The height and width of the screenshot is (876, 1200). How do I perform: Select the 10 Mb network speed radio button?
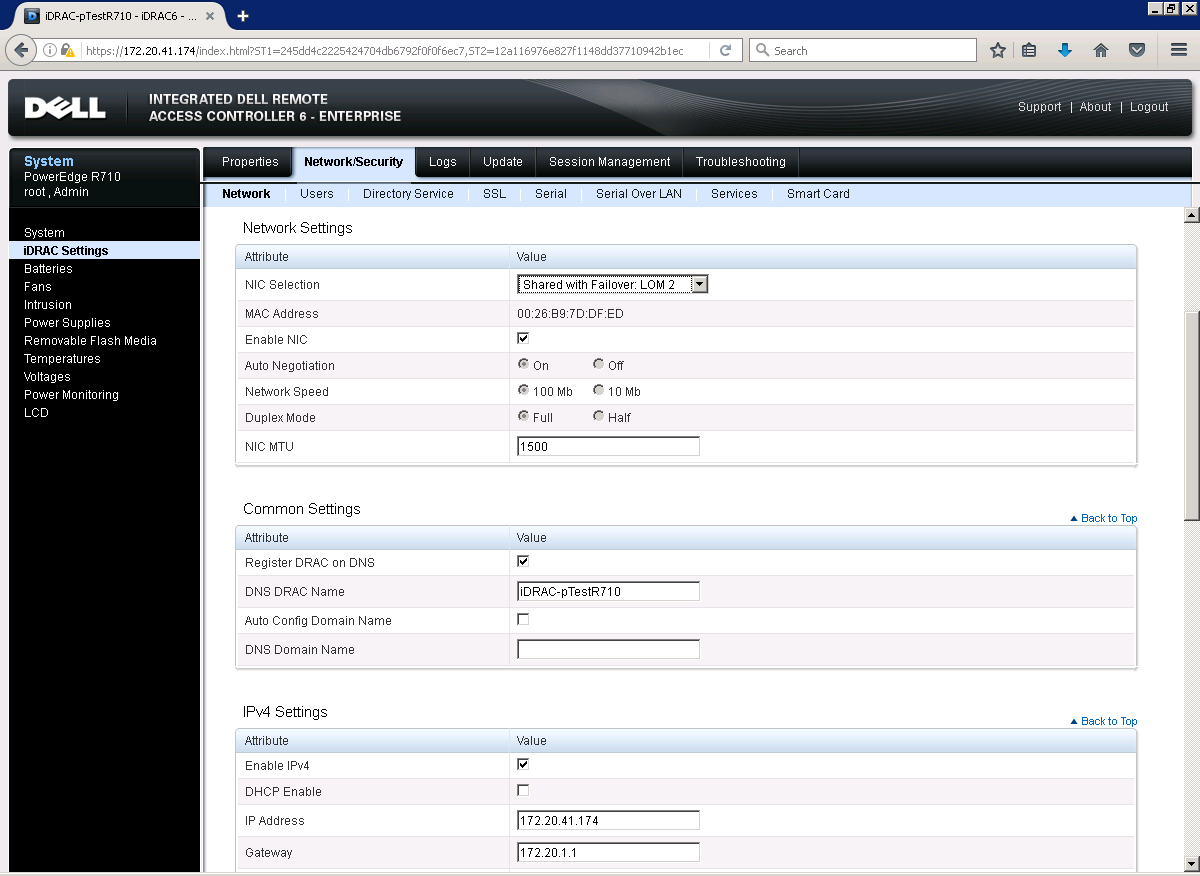[x=597, y=390]
